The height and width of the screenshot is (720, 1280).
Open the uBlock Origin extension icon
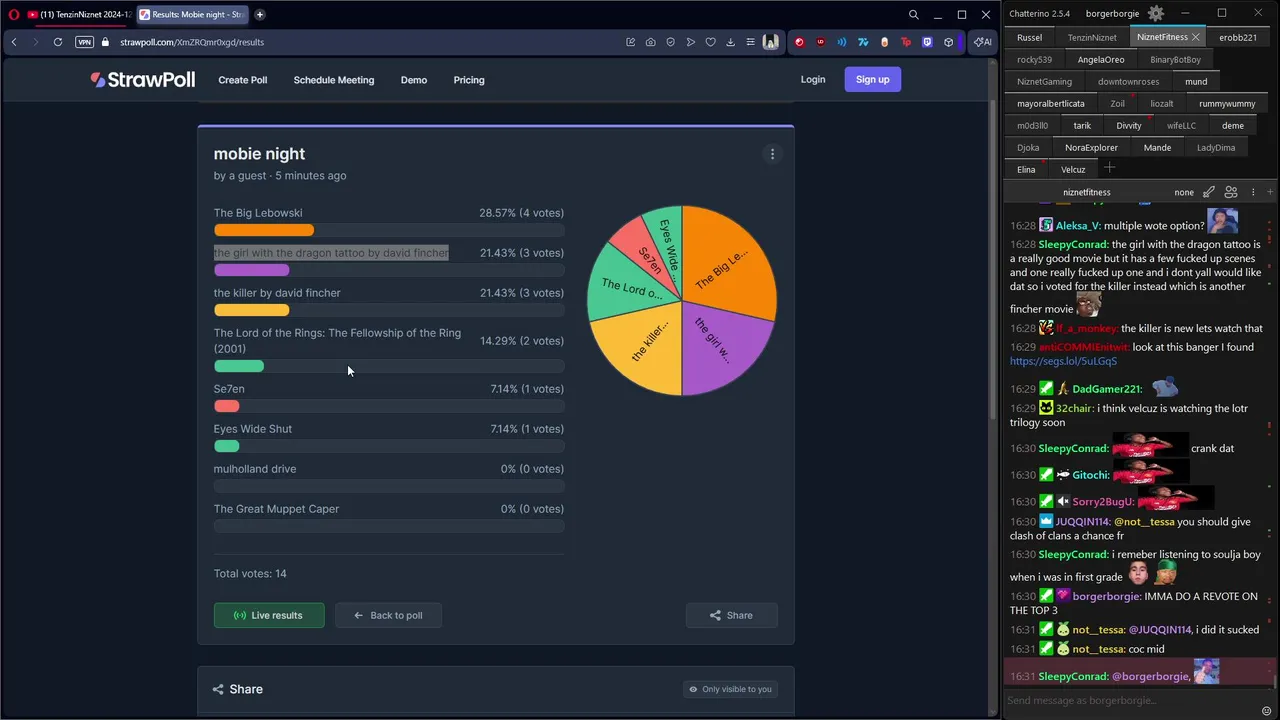(x=821, y=42)
